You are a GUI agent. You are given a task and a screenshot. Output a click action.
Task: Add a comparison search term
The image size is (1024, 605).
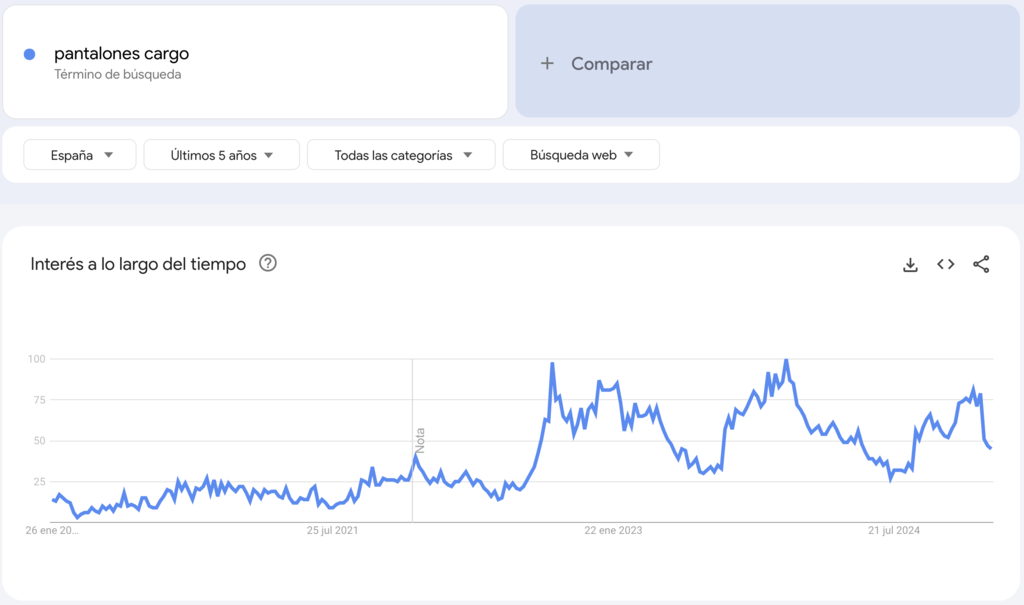click(x=611, y=63)
